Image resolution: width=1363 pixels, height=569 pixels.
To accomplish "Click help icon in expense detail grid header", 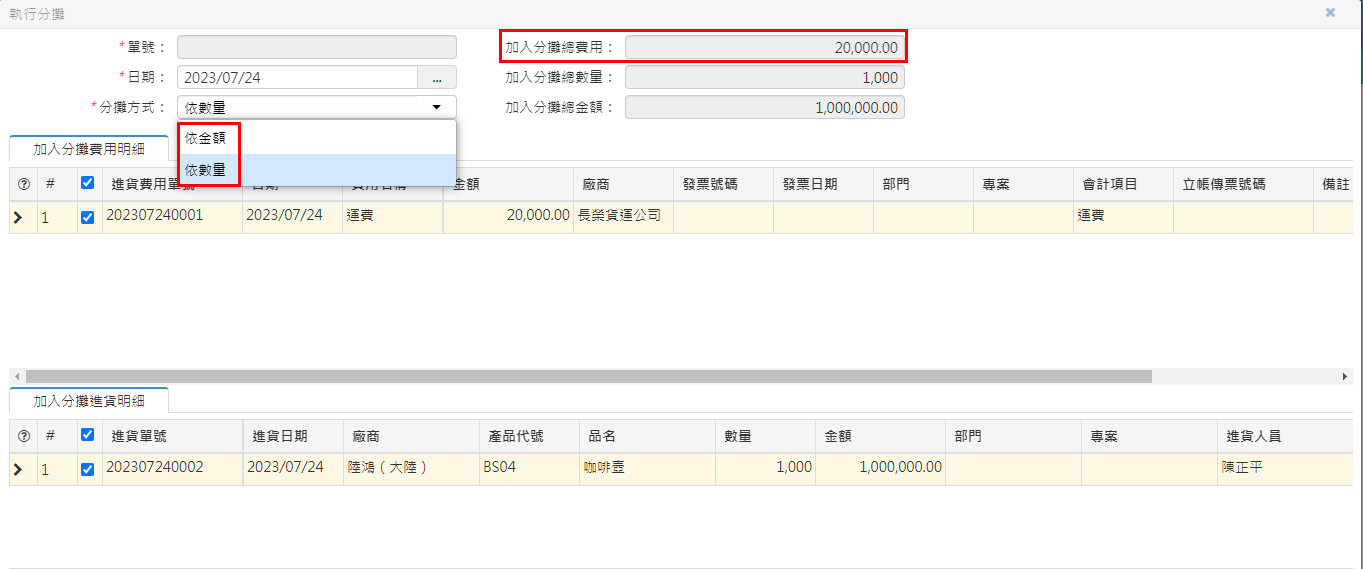I will (x=24, y=184).
